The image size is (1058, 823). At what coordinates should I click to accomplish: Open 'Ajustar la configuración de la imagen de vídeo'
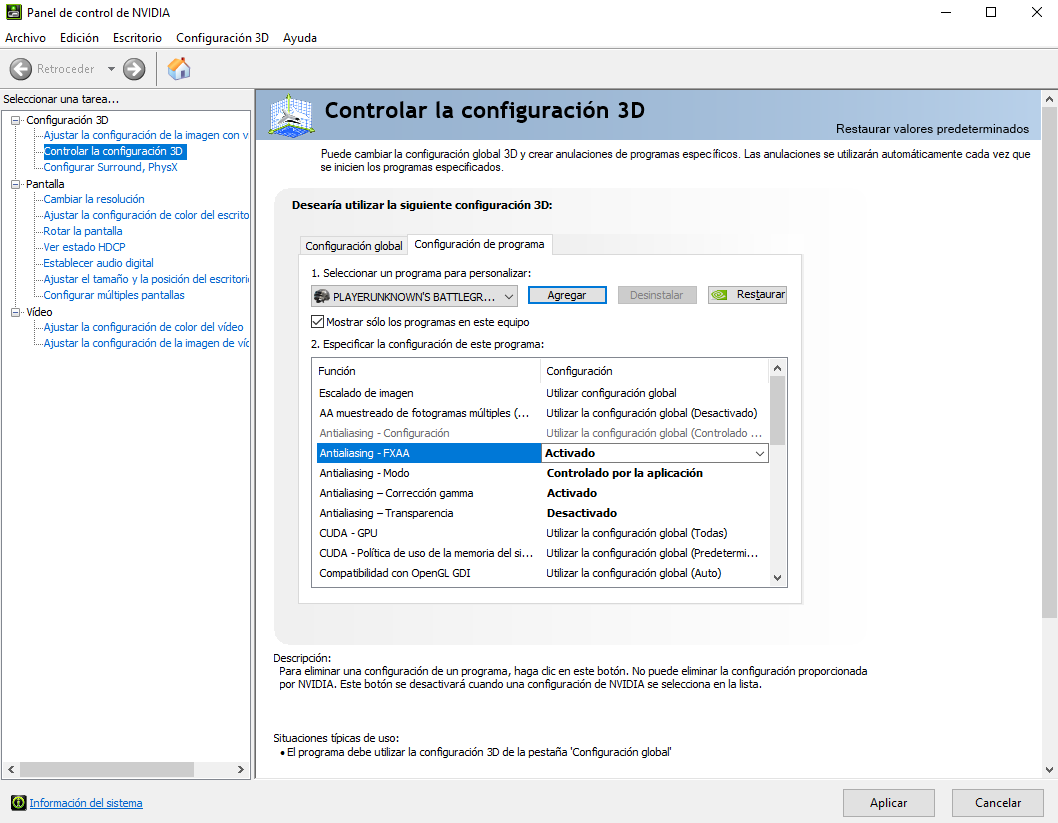[x=146, y=343]
